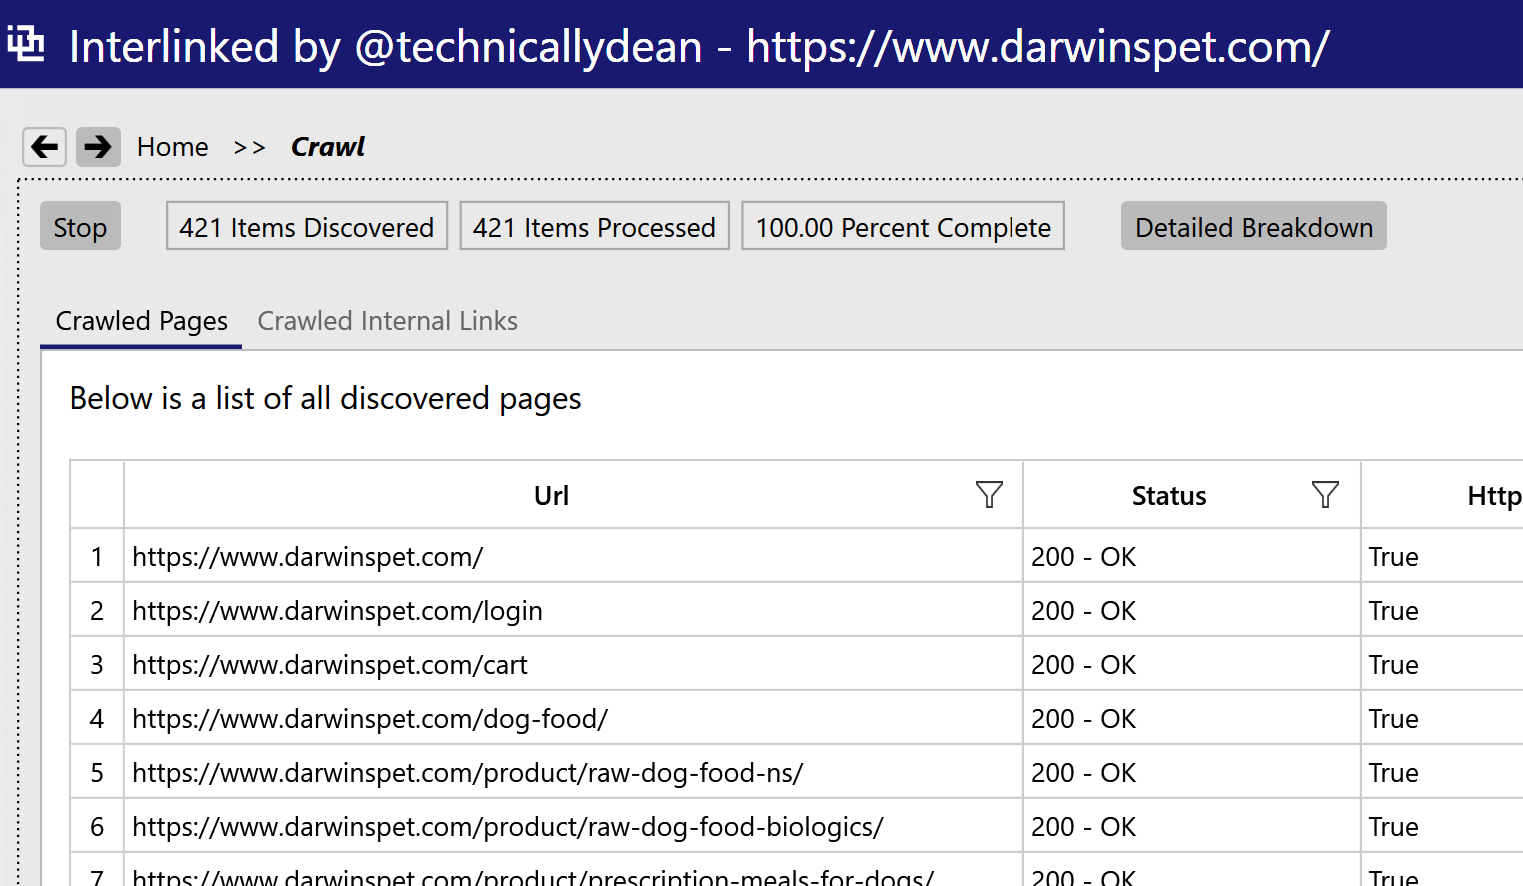
Task: Select the https://www.darwinspet.com/ home URL cell
Action: click(573, 556)
